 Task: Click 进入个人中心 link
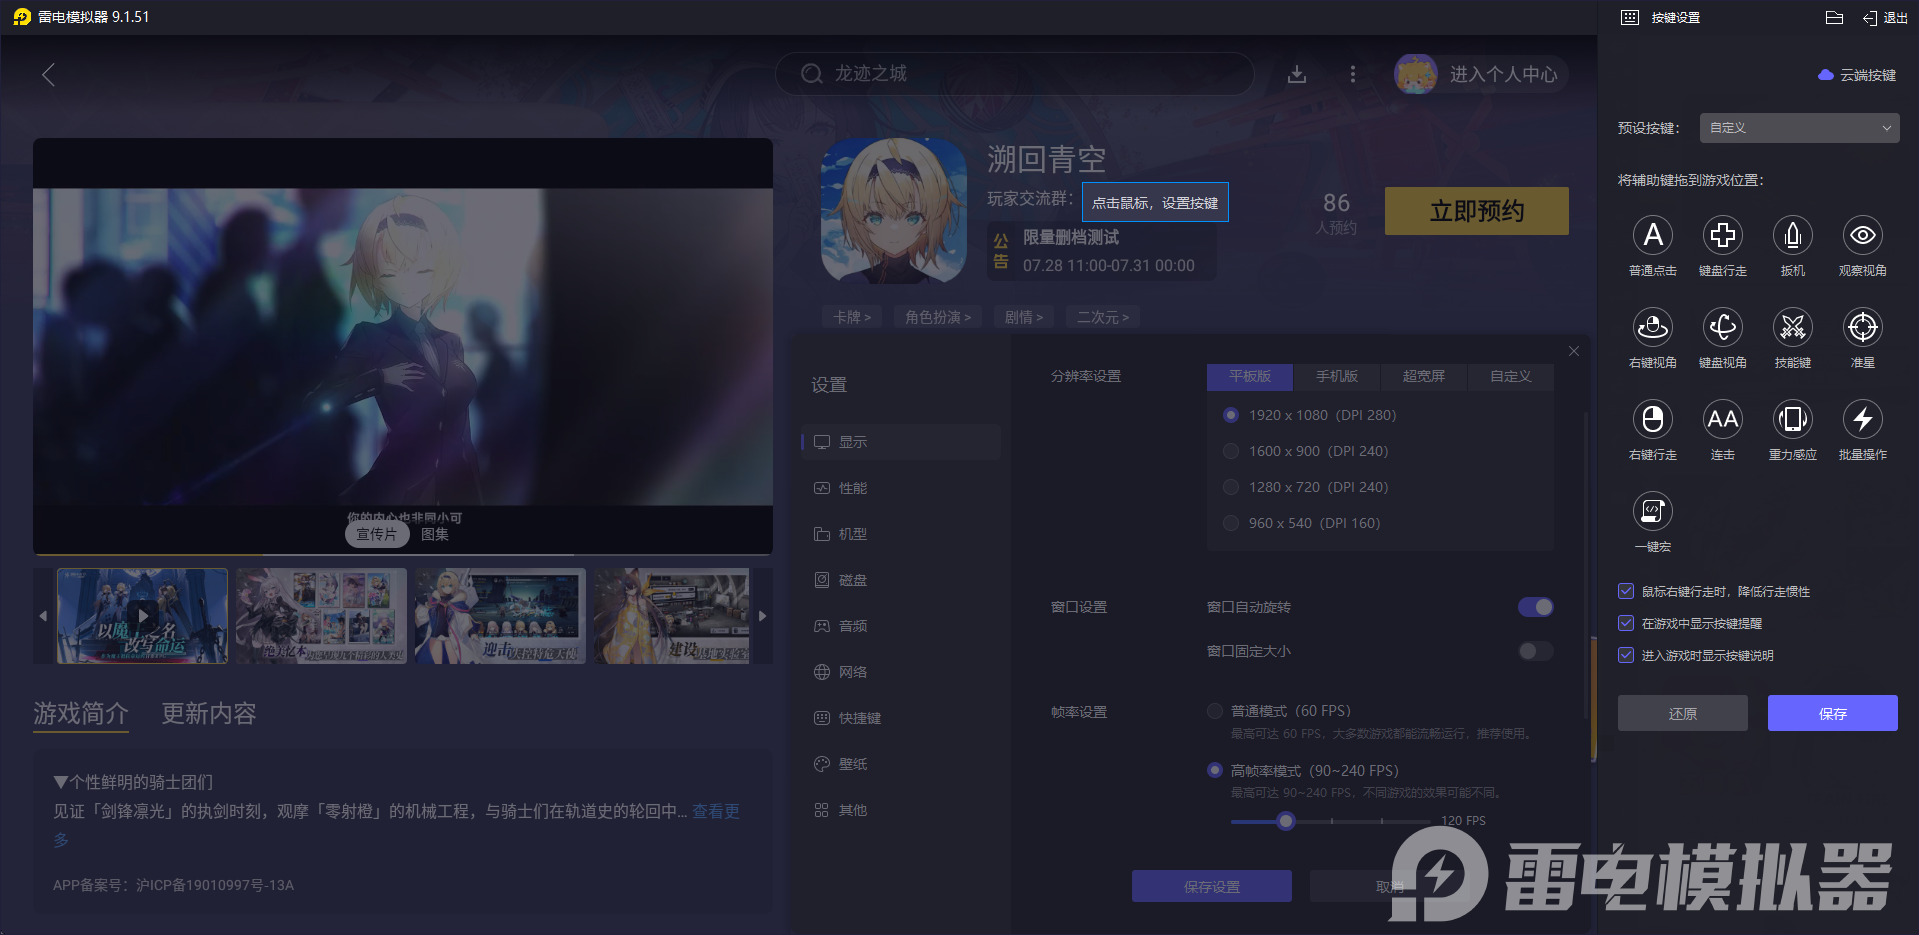tap(1503, 74)
